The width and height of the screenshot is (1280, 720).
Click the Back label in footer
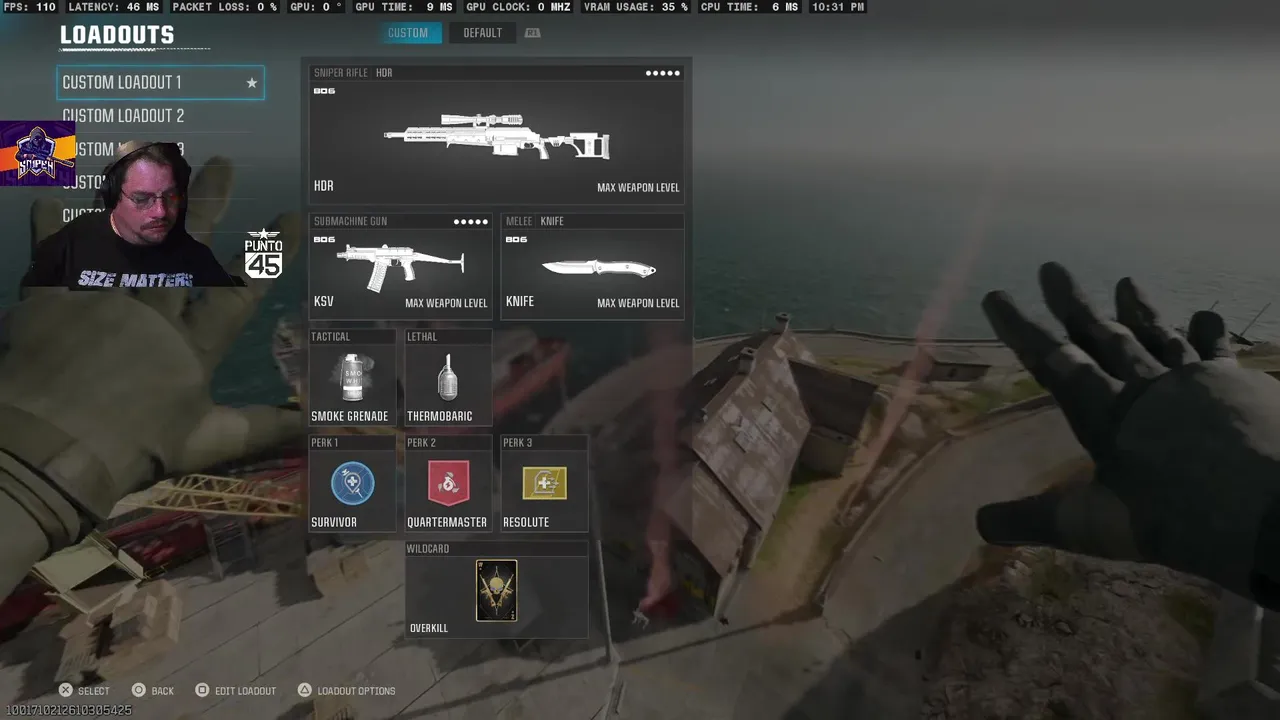[162, 691]
